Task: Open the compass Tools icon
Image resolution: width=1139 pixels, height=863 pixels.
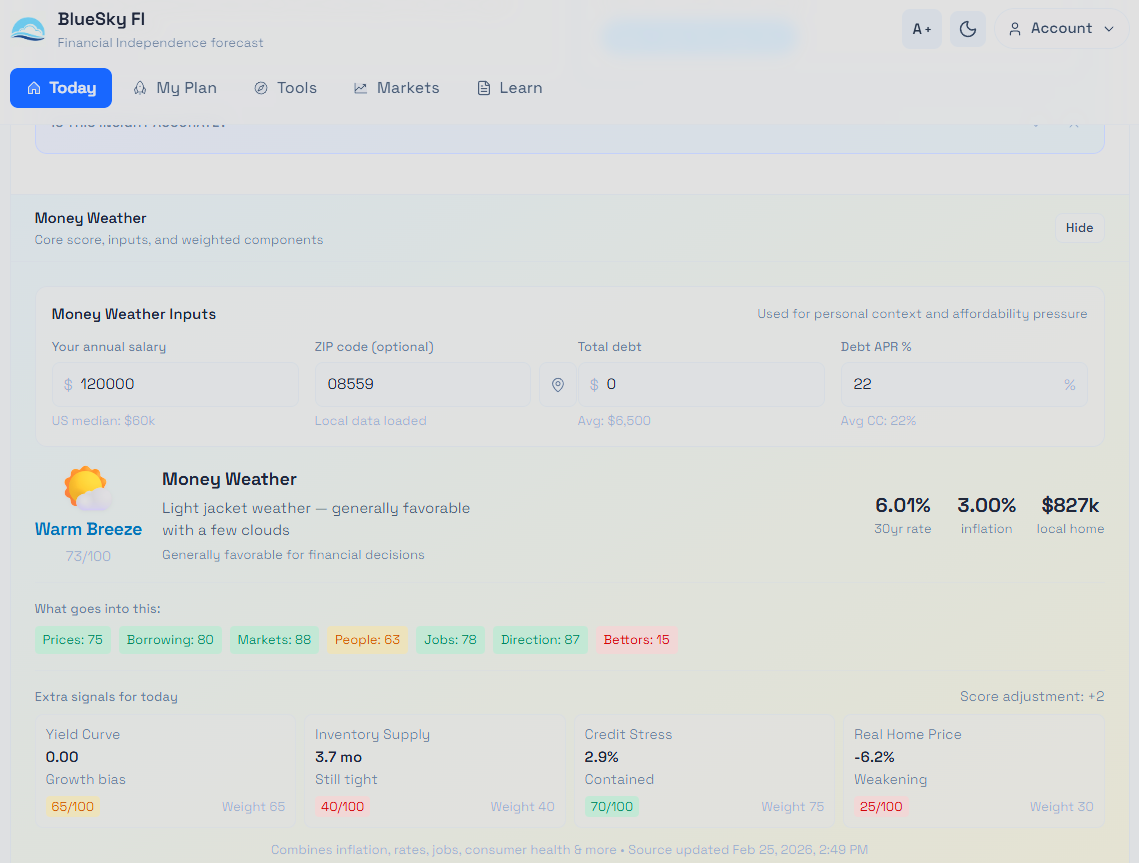Action: [x=260, y=88]
